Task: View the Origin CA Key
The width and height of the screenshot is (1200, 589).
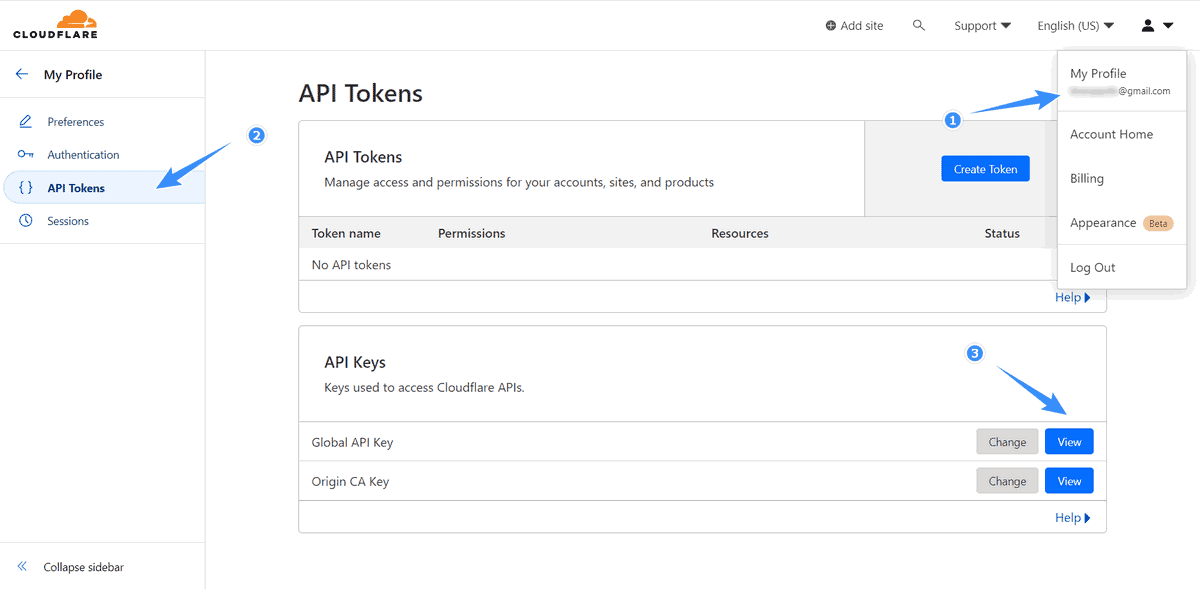Action: pyautogui.click(x=1069, y=481)
